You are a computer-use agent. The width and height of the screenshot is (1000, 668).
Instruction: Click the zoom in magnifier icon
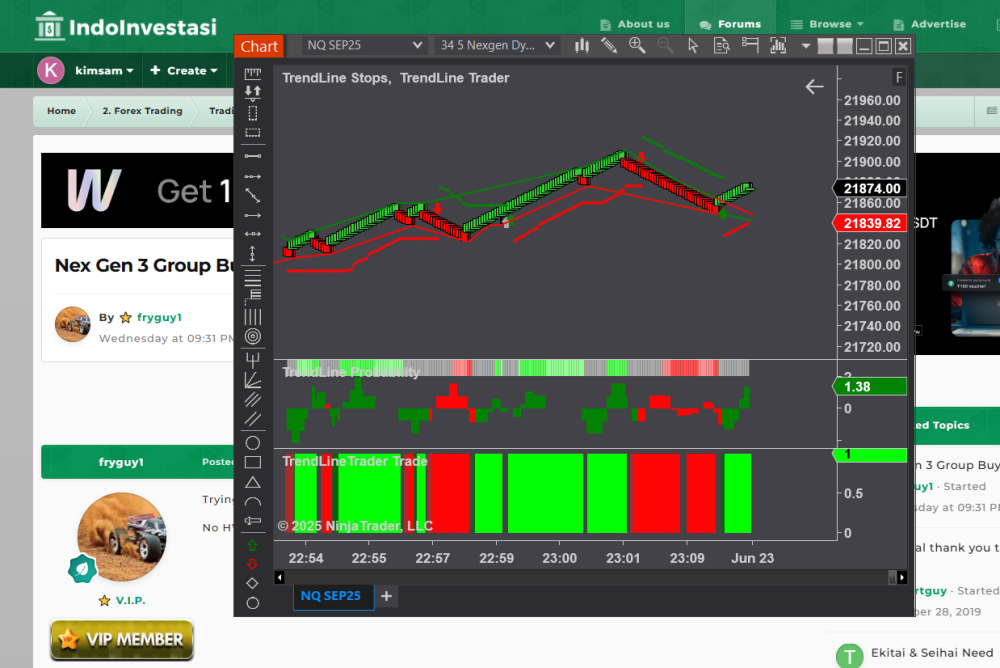[637, 46]
